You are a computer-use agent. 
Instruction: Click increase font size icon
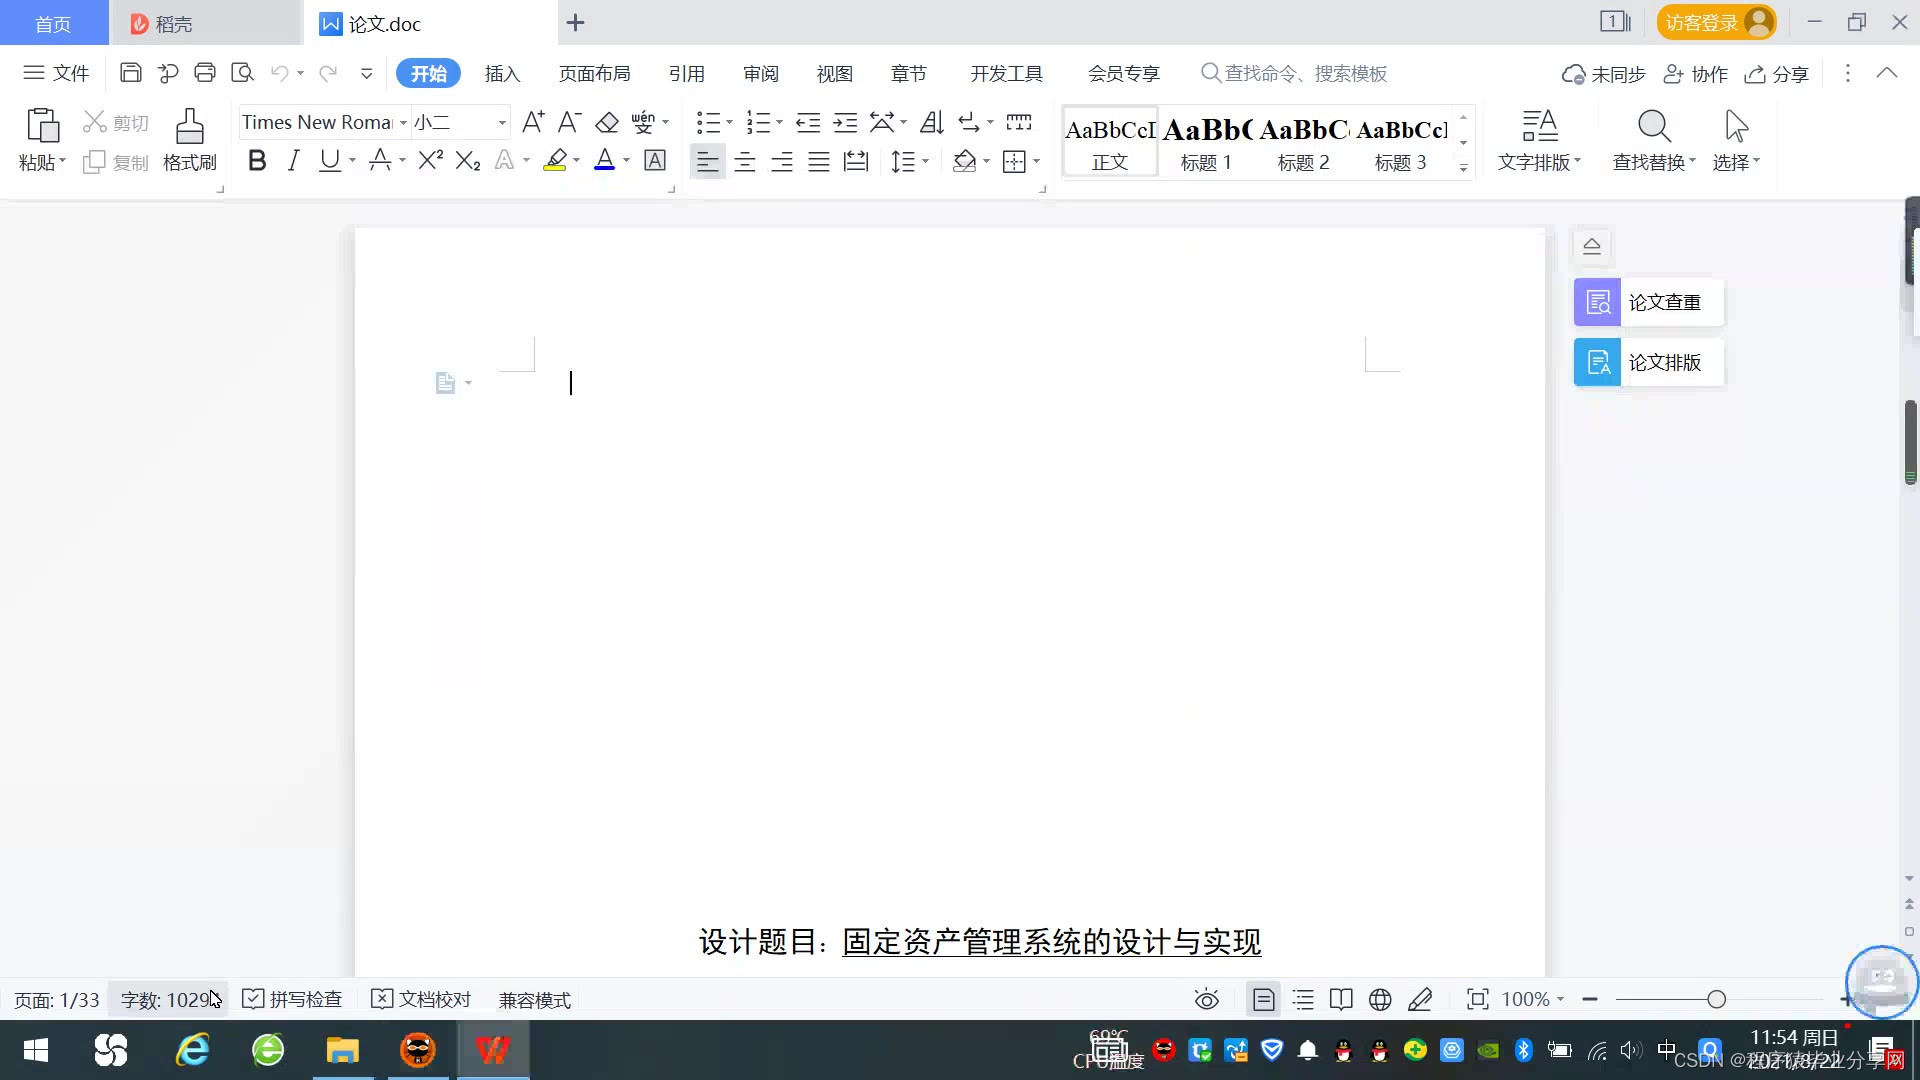pyautogui.click(x=533, y=122)
